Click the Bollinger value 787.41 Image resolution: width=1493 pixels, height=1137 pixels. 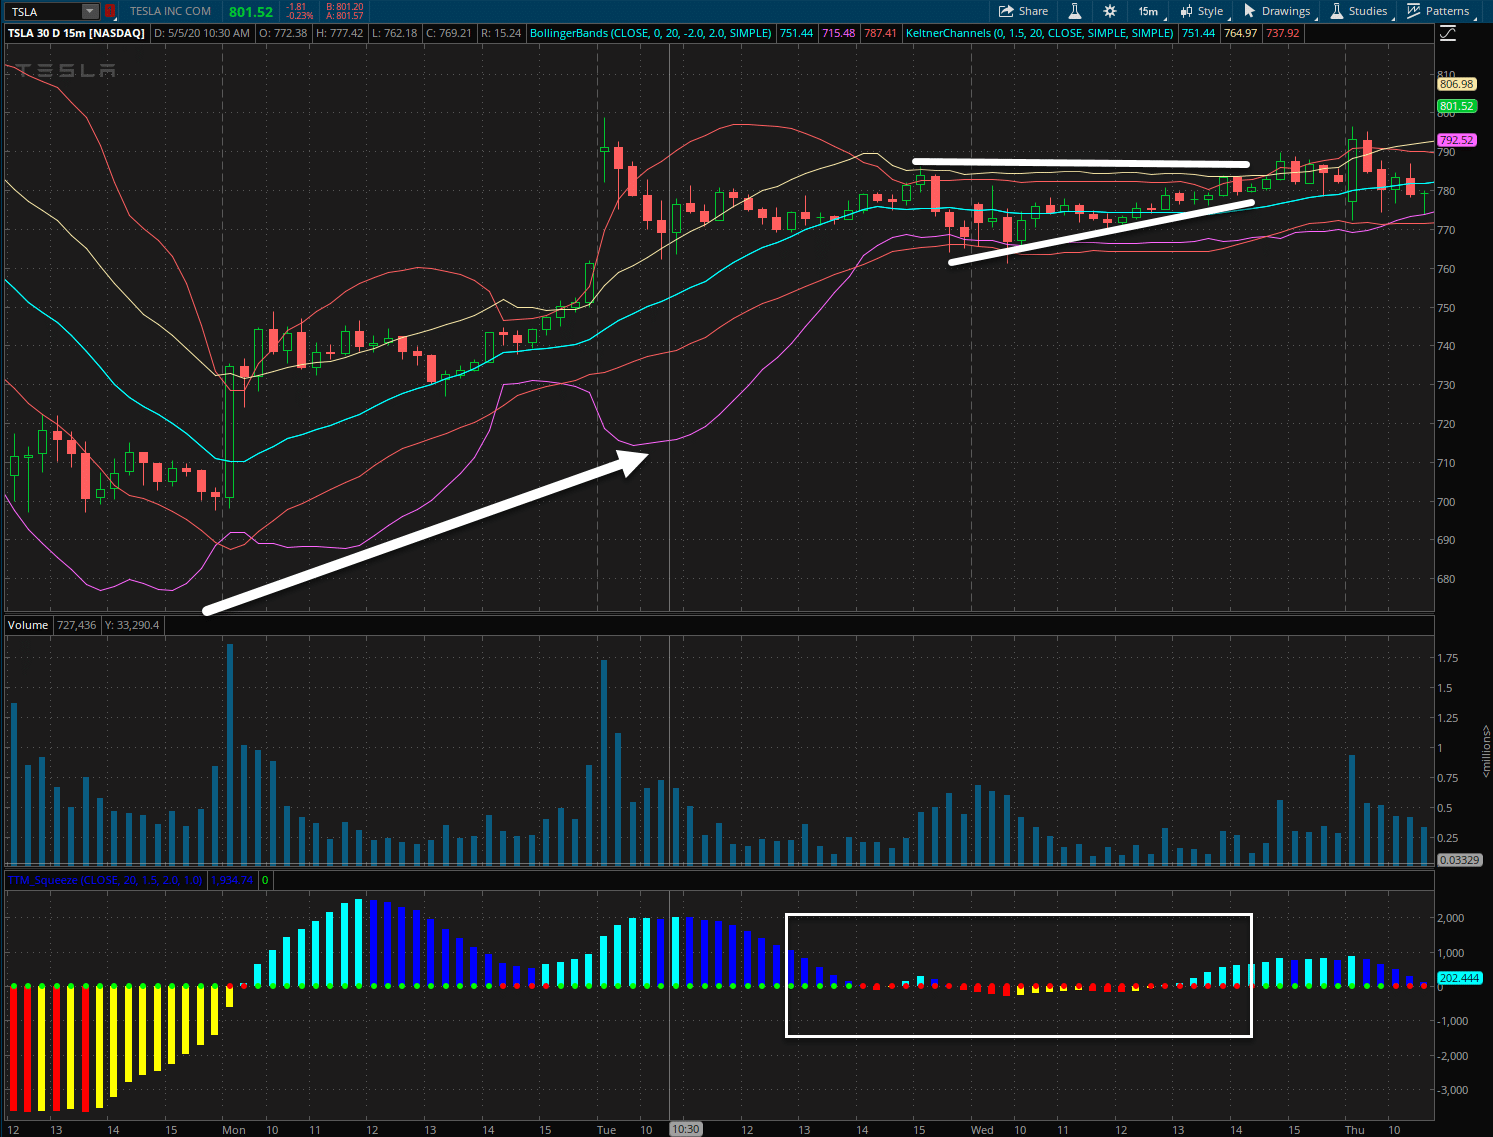880,33
